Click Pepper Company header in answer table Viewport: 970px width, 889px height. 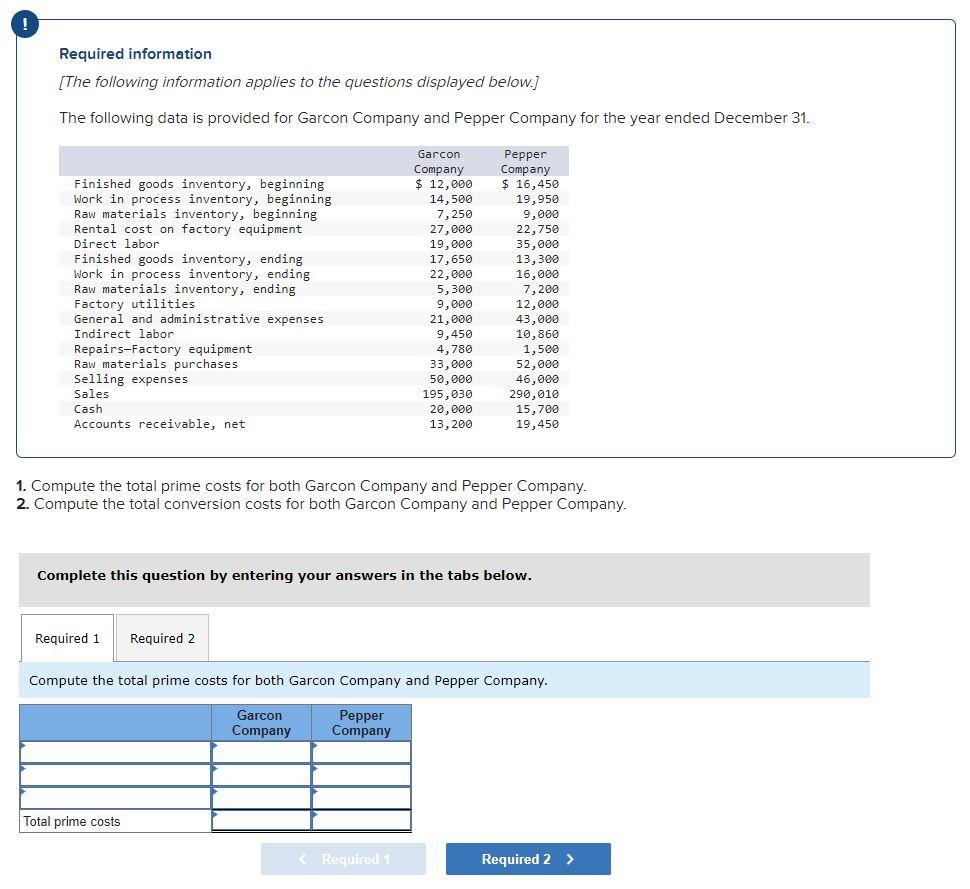click(361, 723)
